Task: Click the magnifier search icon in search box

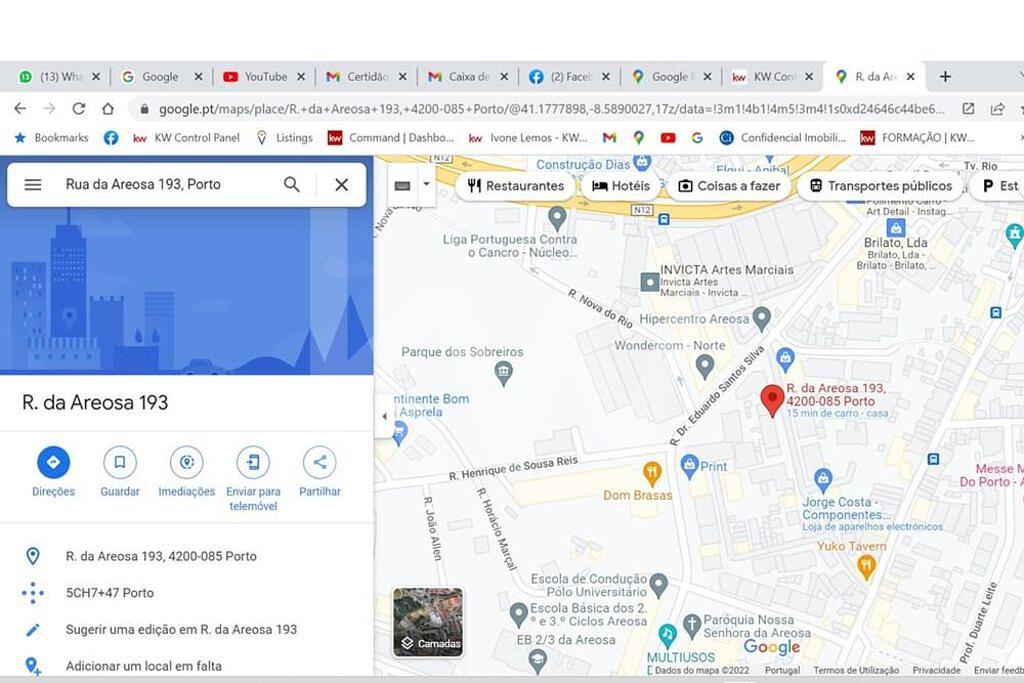Action: (x=292, y=185)
